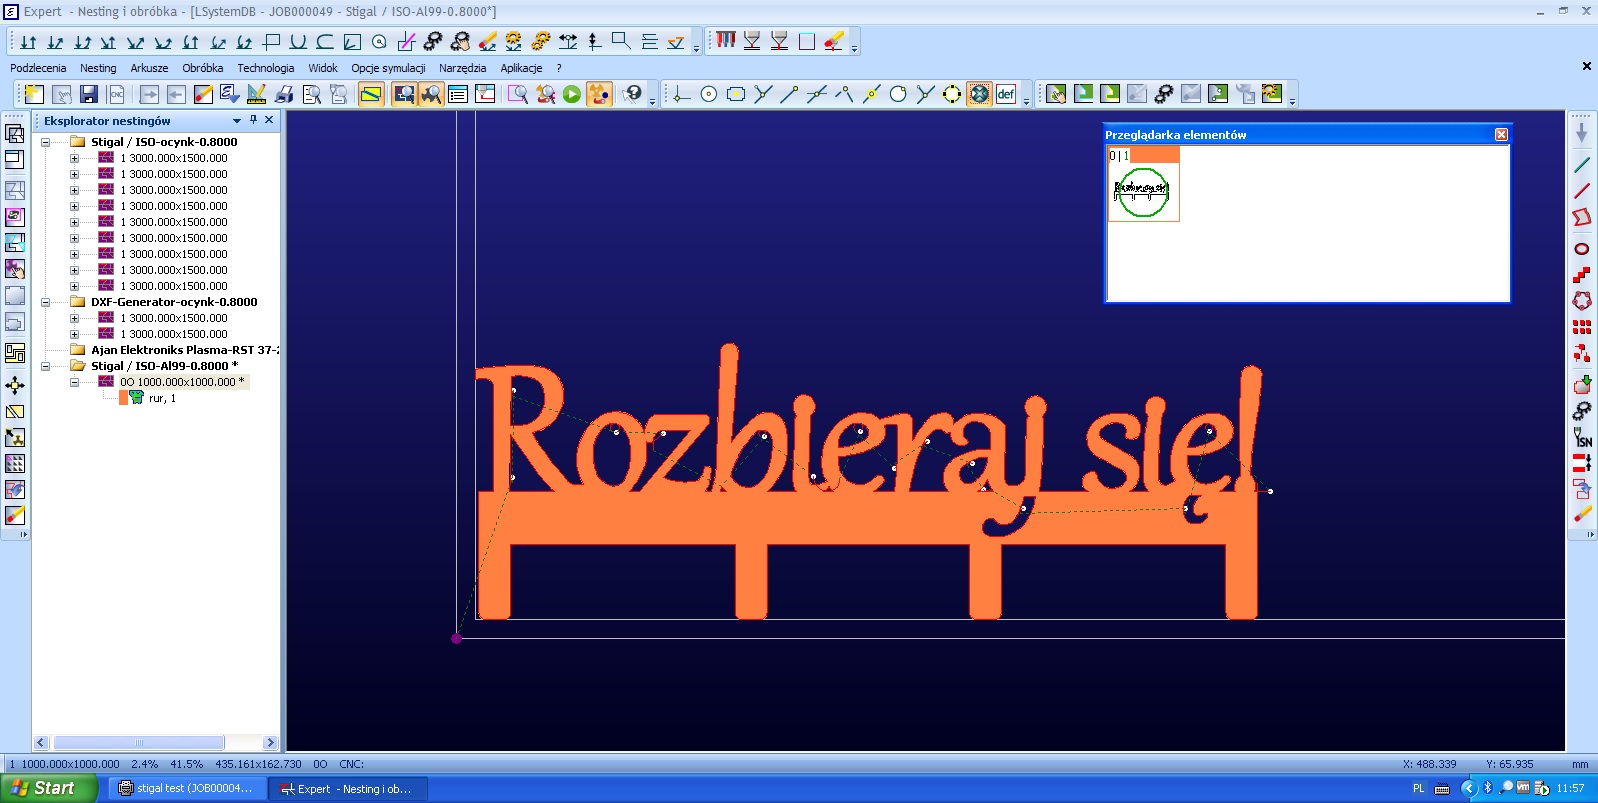Collapse the DXF-Generator-ocynk-0.8000 folder
The image size is (1598, 803).
click(45, 302)
